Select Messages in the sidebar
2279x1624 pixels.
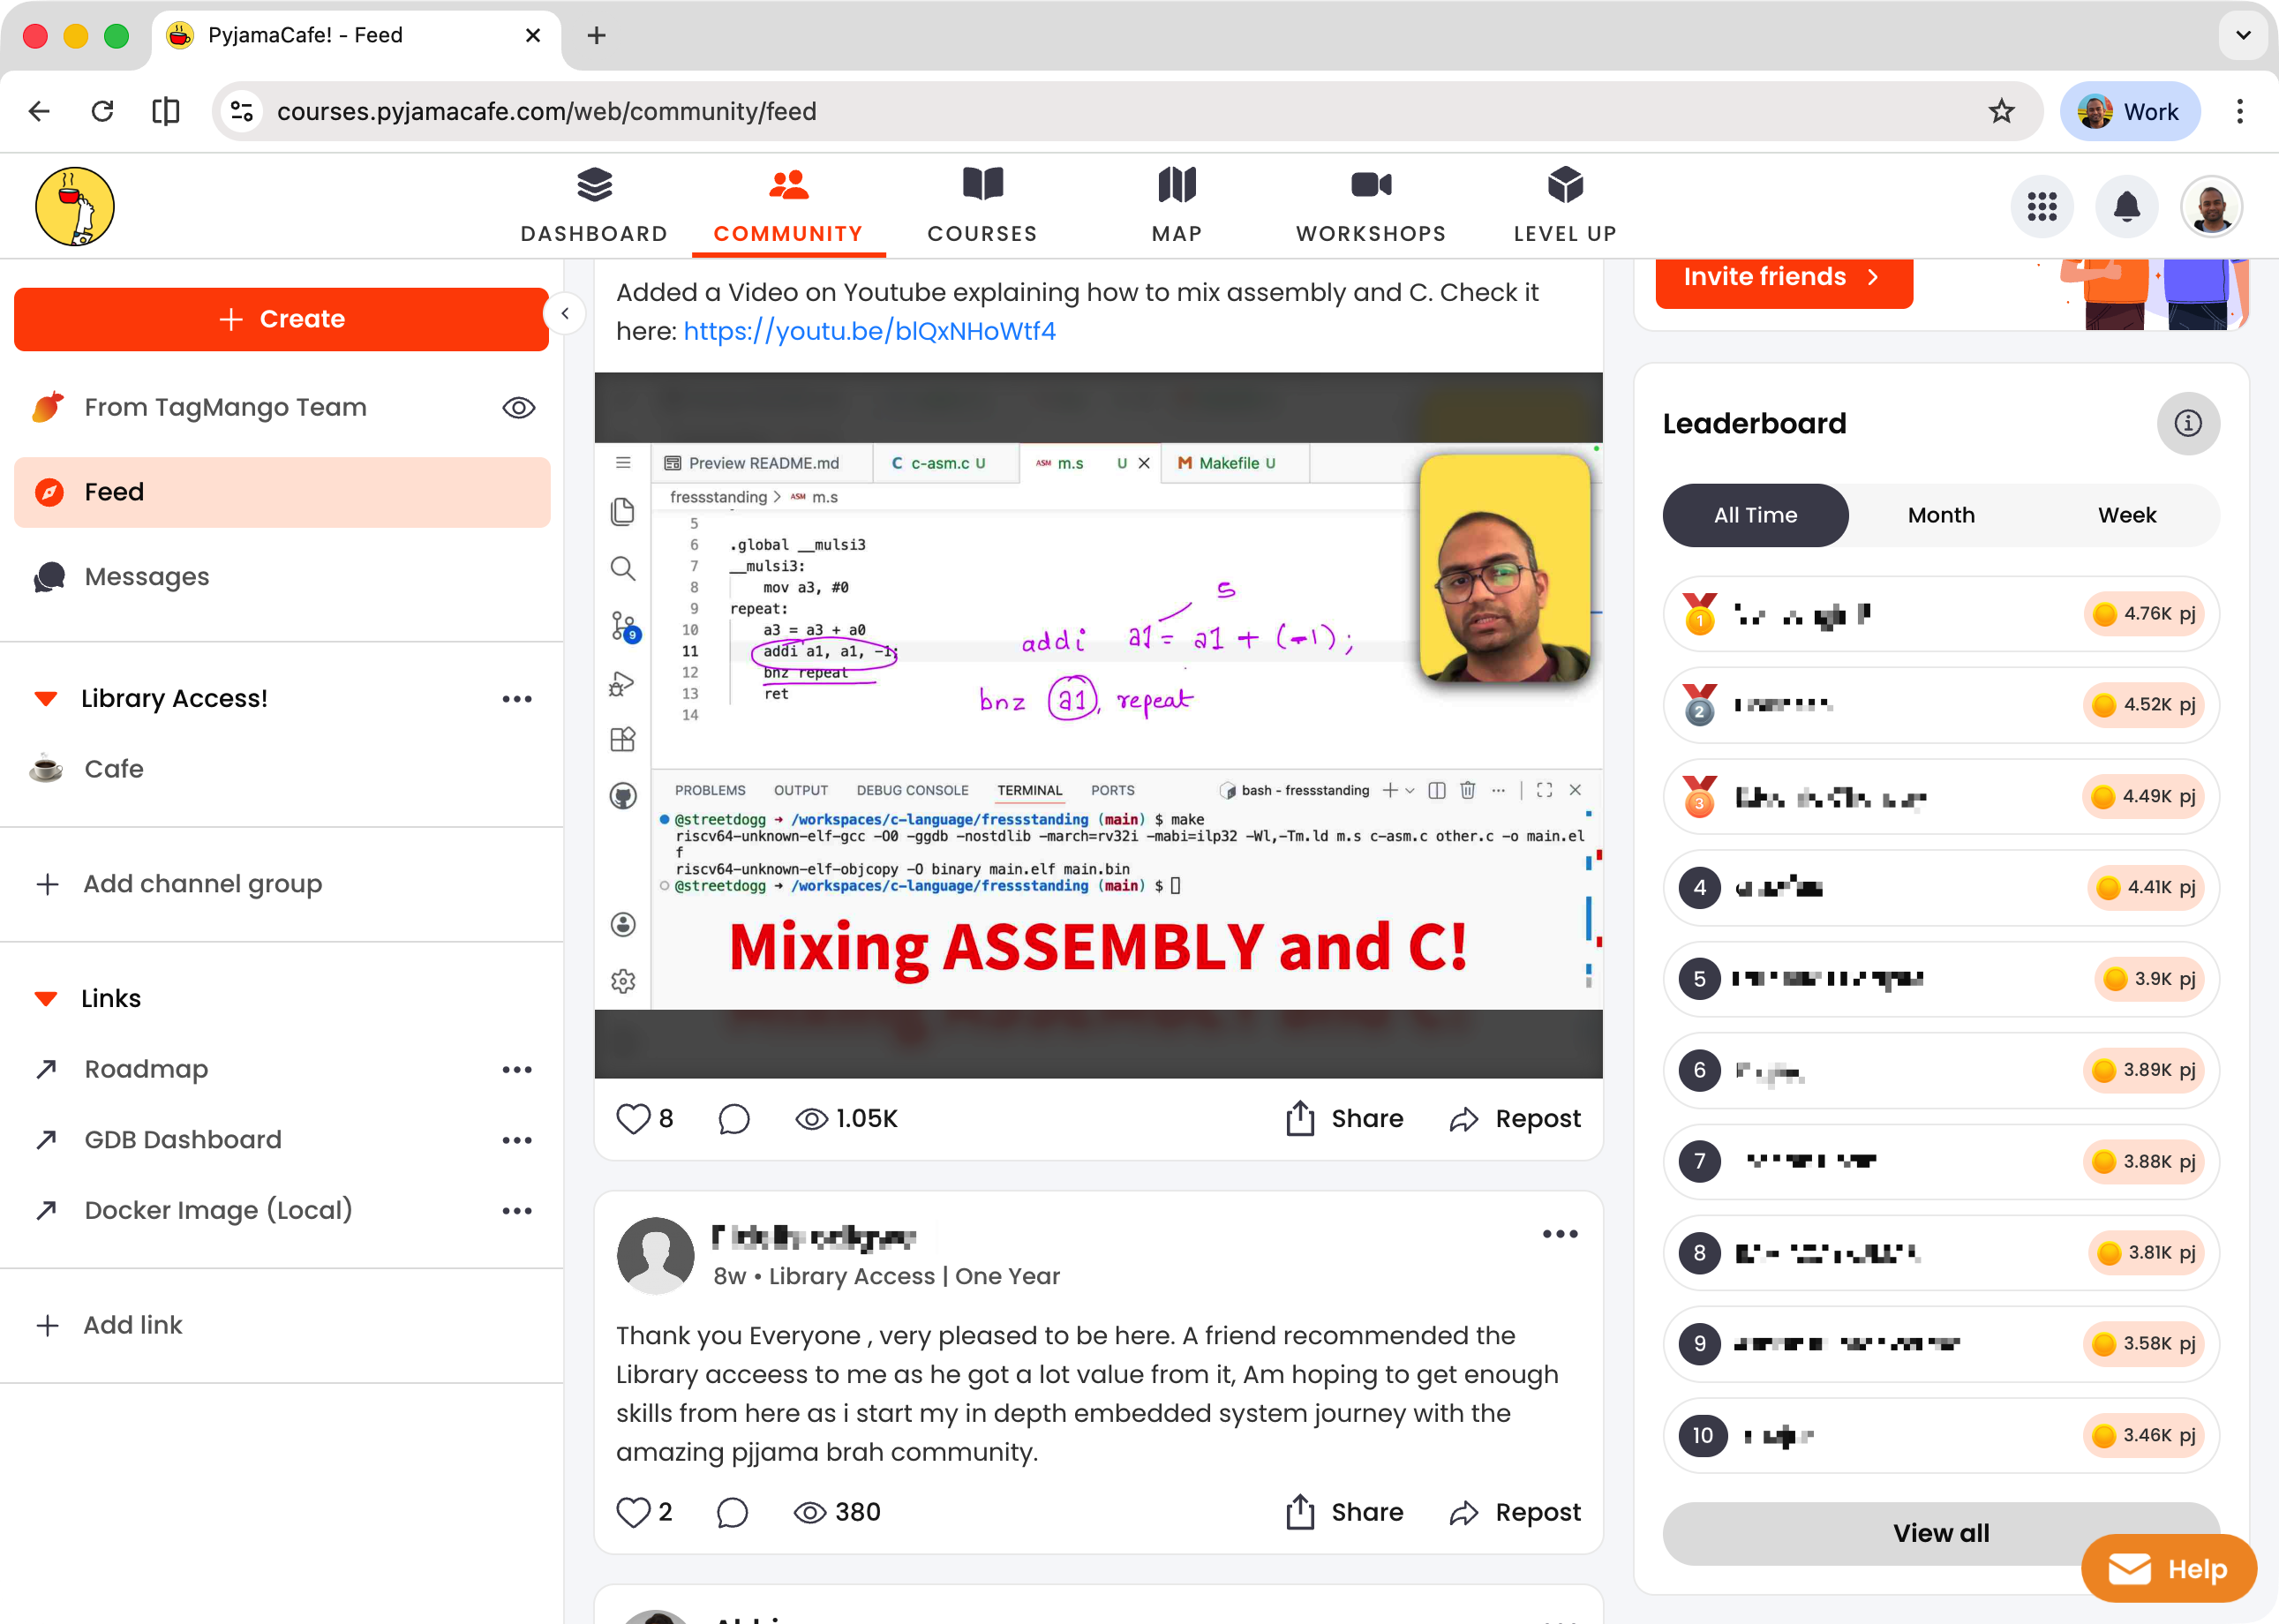[147, 577]
